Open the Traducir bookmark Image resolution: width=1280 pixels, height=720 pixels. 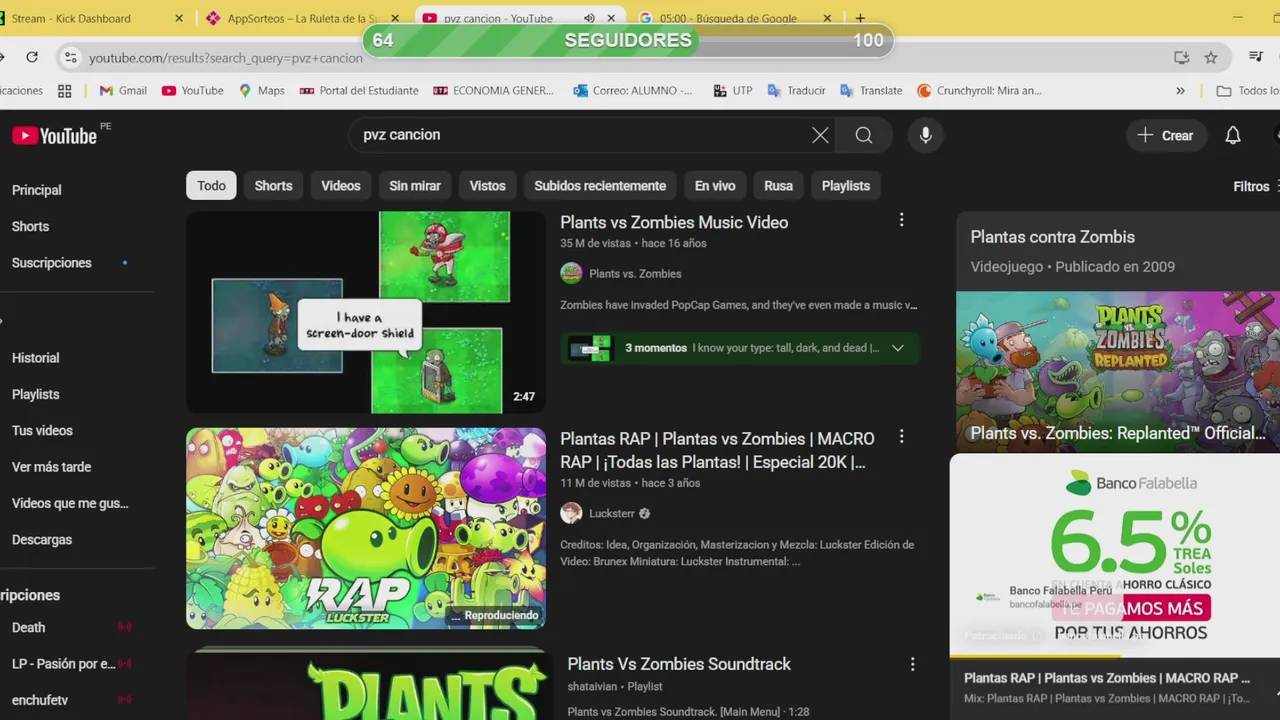coord(796,90)
